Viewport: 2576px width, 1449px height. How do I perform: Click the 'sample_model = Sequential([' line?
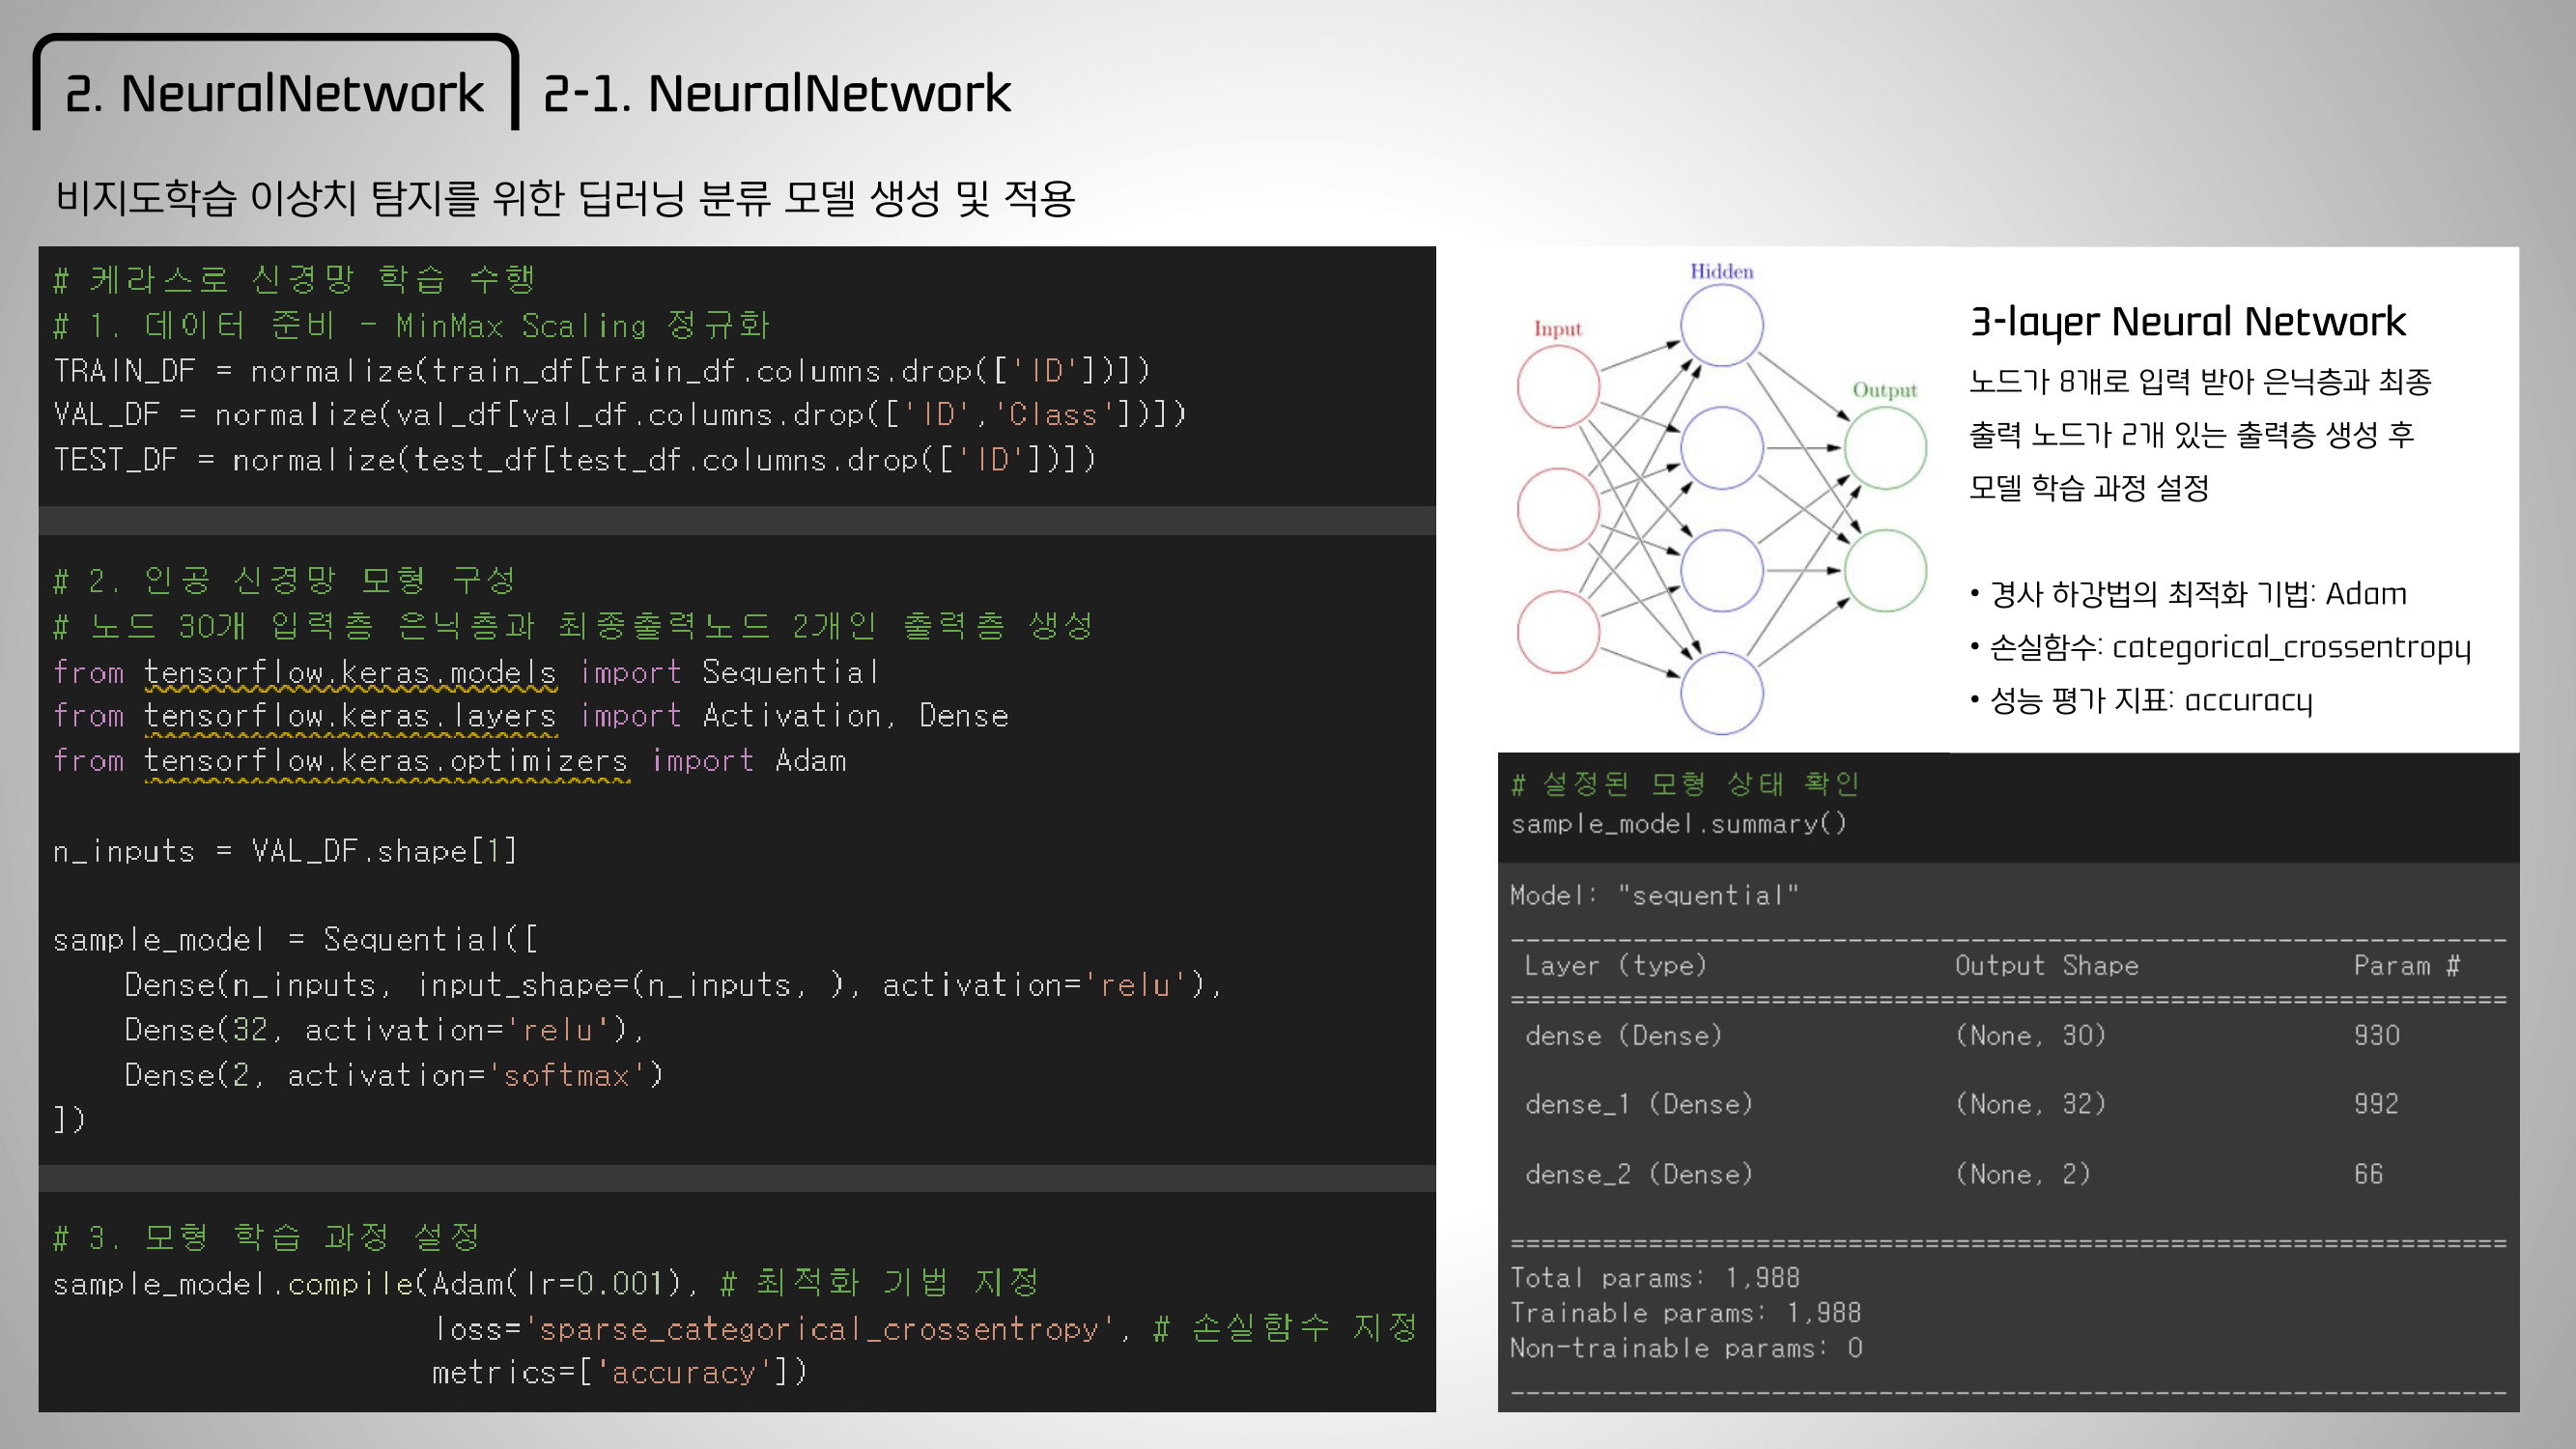(x=295, y=940)
